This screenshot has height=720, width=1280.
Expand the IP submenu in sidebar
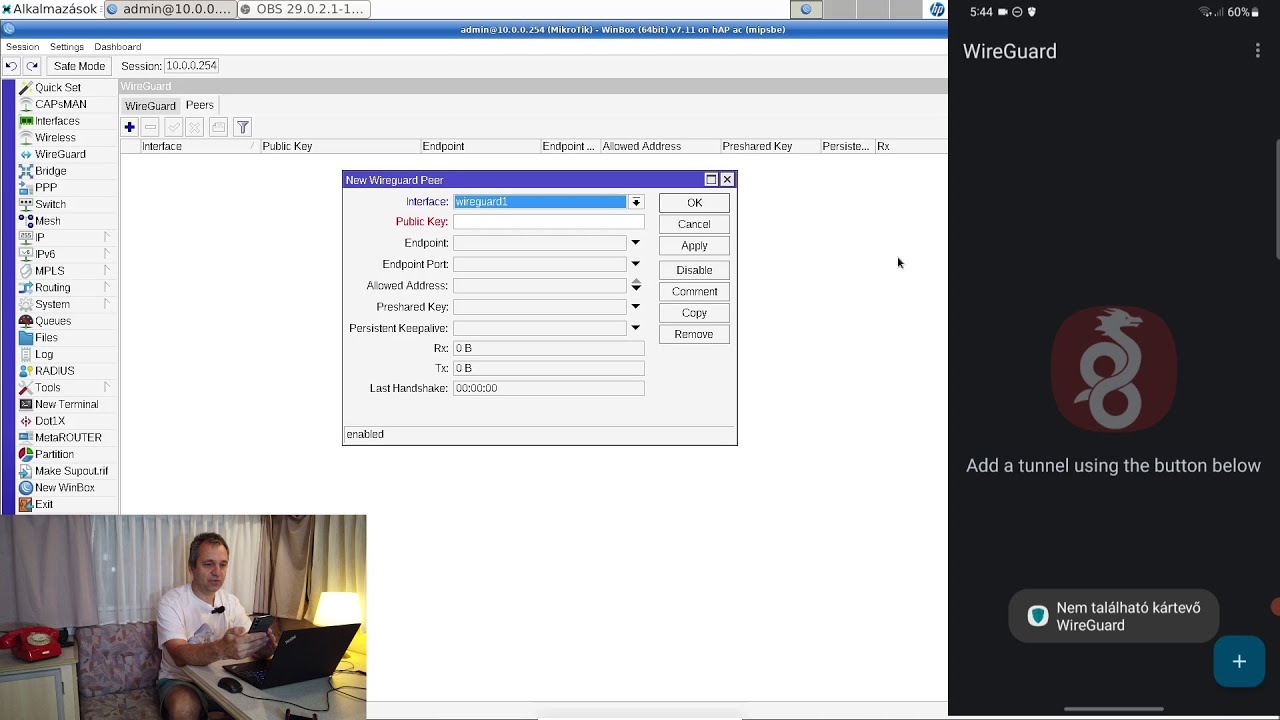click(x=106, y=238)
